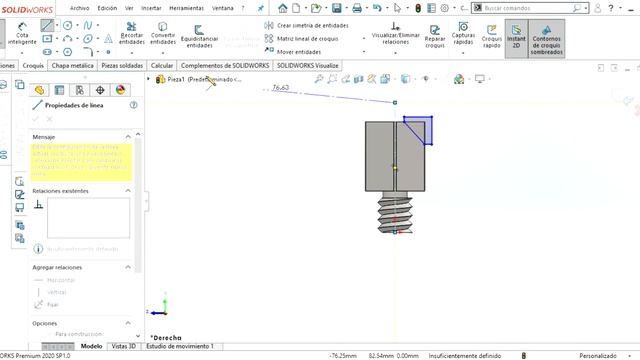Toggle Para construcción option
The height and width of the screenshot is (360, 640).
[78, 334]
